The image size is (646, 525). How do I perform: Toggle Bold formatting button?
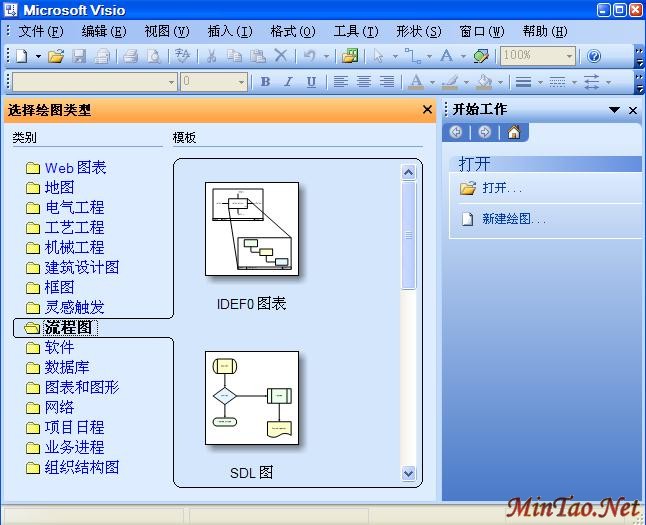(265, 82)
